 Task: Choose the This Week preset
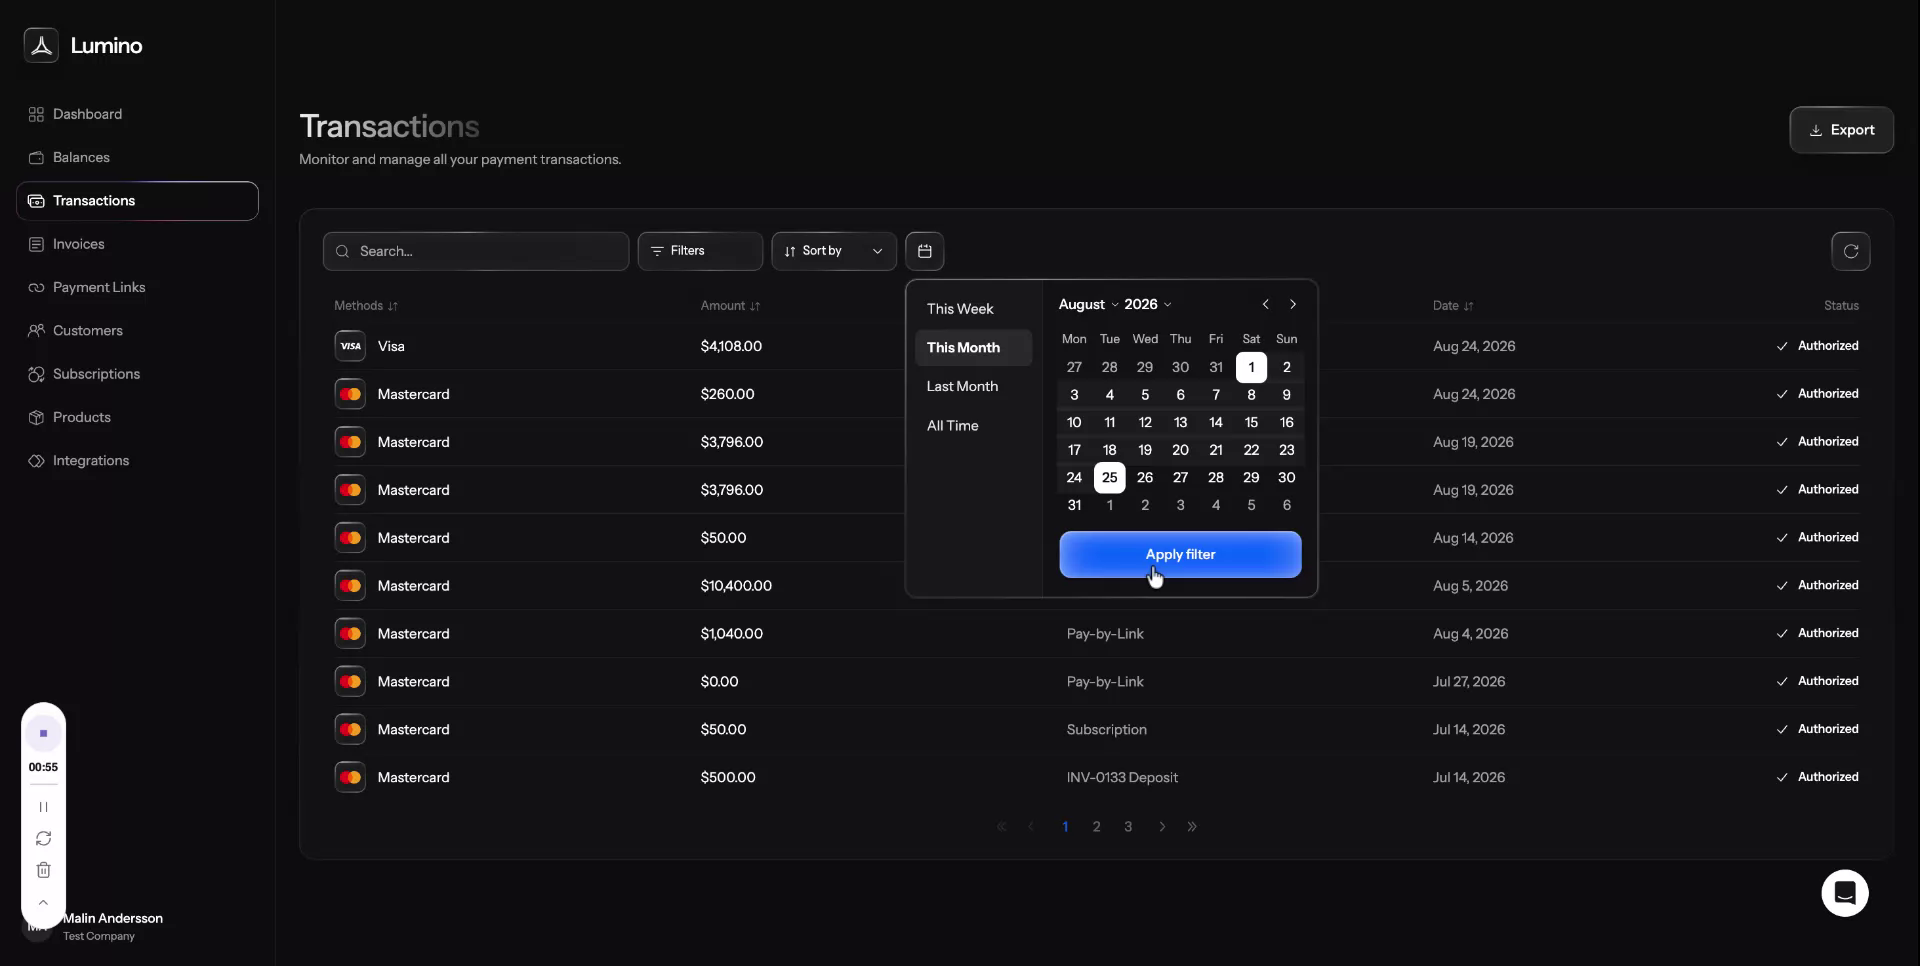click(x=973, y=309)
